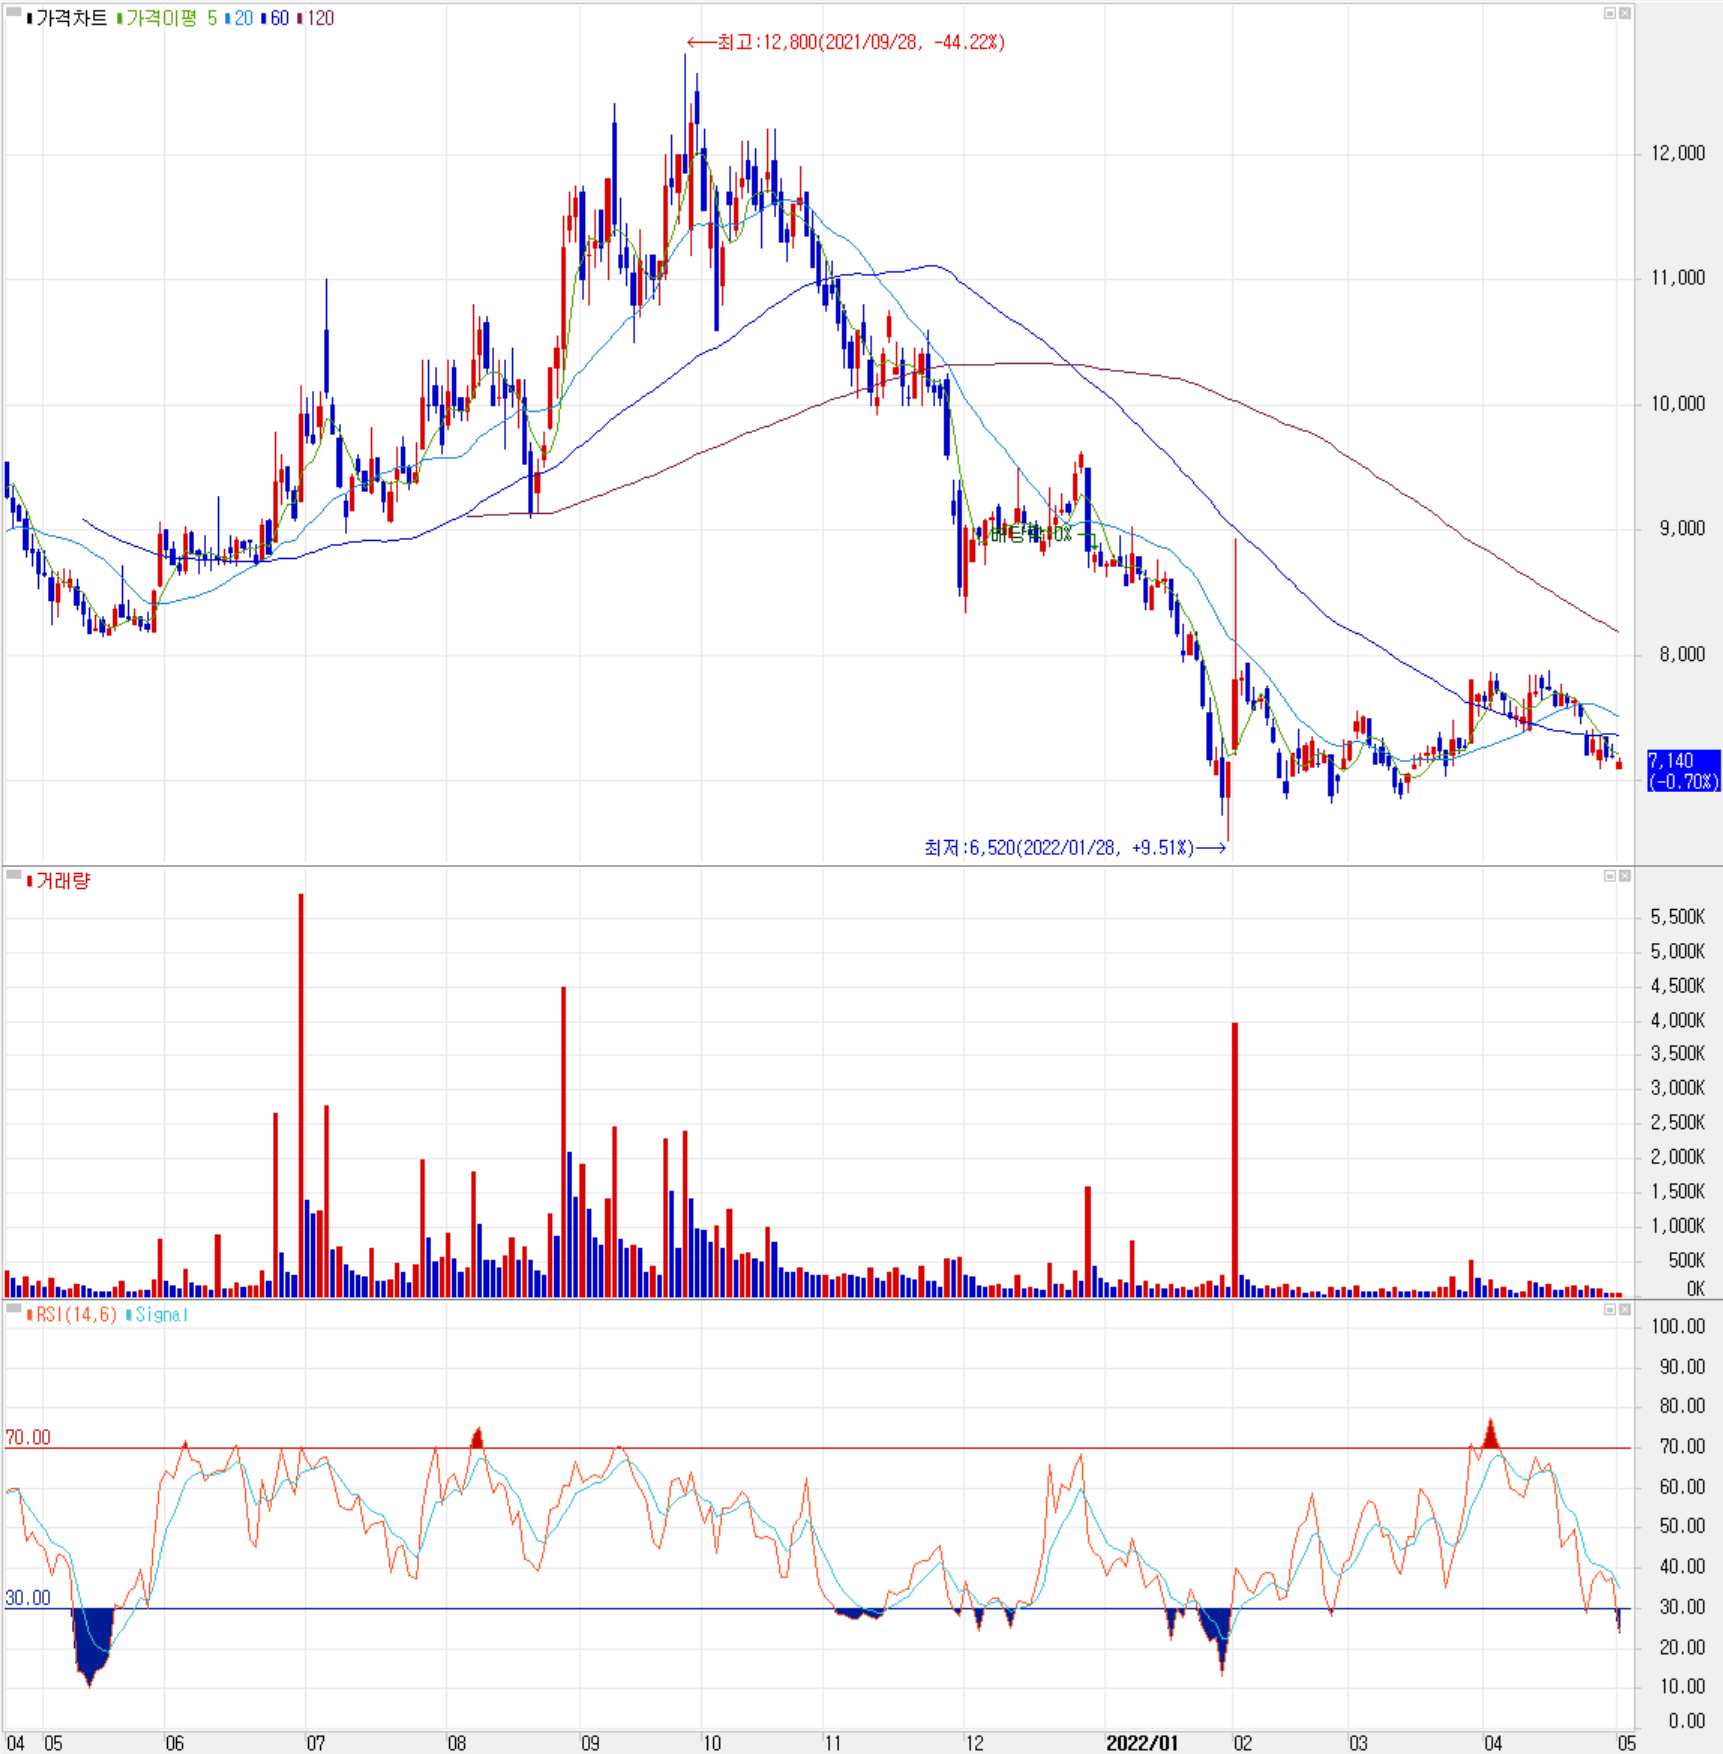
Task: Click the grey handle of the price chart panel
Action: point(14,12)
